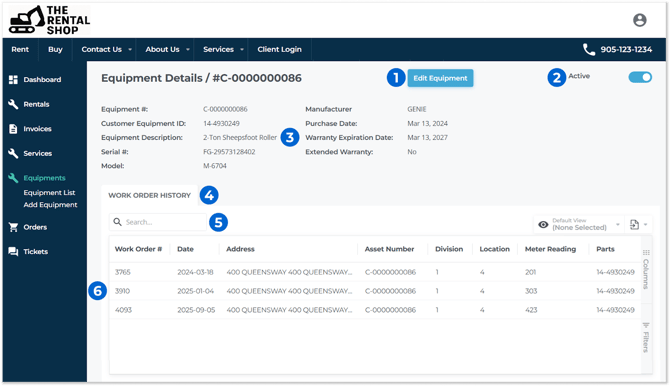Expand the Contact Us menu arrow
670x386 pixels.
130,50
